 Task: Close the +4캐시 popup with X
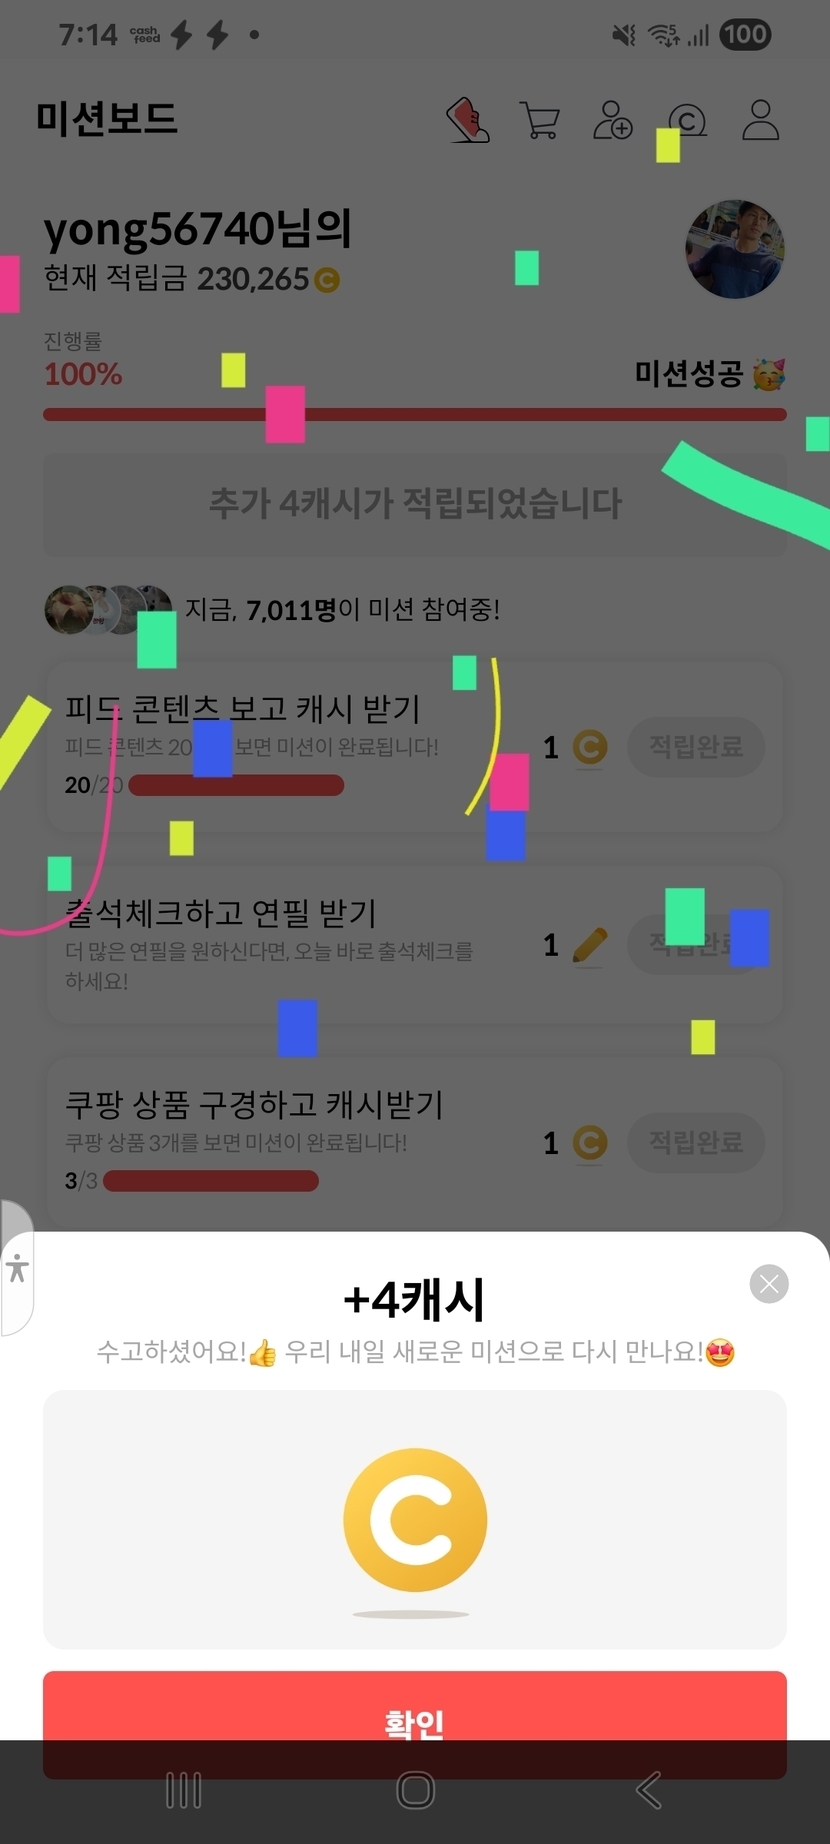pyautogui.click(x=769, y=1283)
